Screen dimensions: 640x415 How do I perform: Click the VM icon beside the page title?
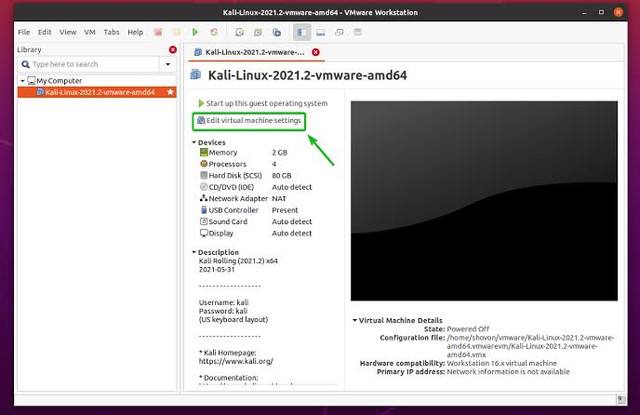(x=196, y=75)
